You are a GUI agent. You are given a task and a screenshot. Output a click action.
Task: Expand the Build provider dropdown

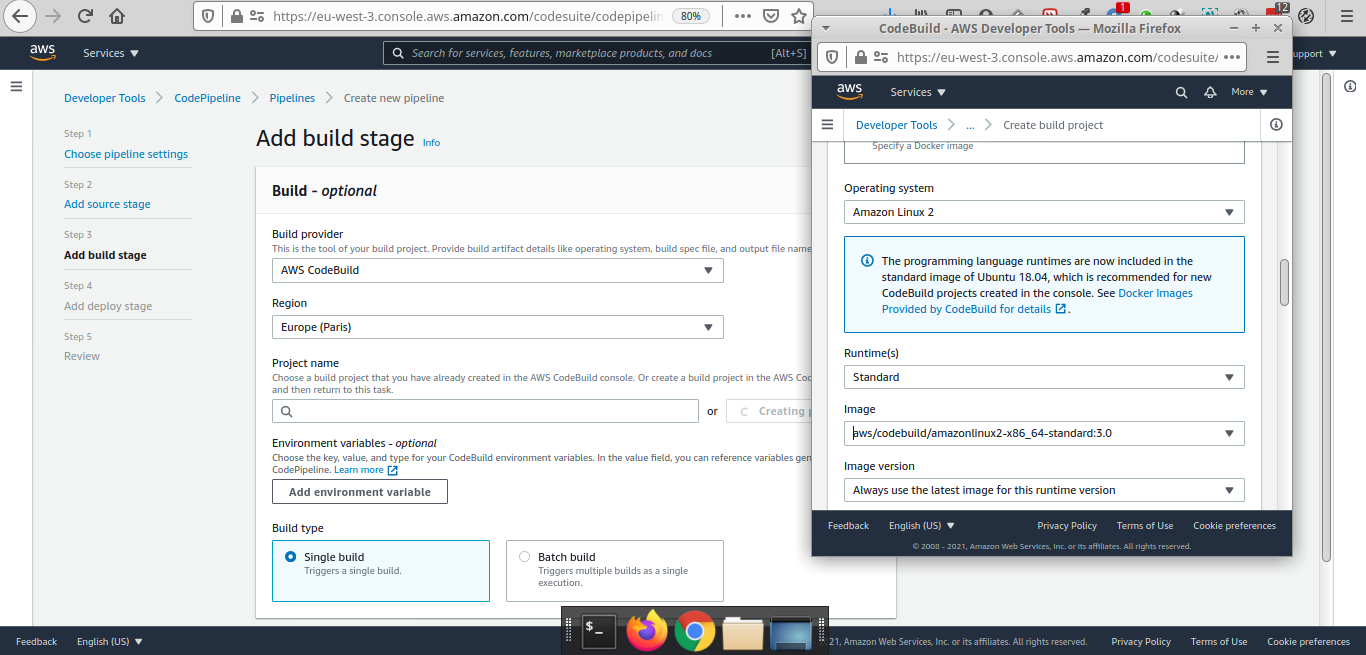coord(497,270)
